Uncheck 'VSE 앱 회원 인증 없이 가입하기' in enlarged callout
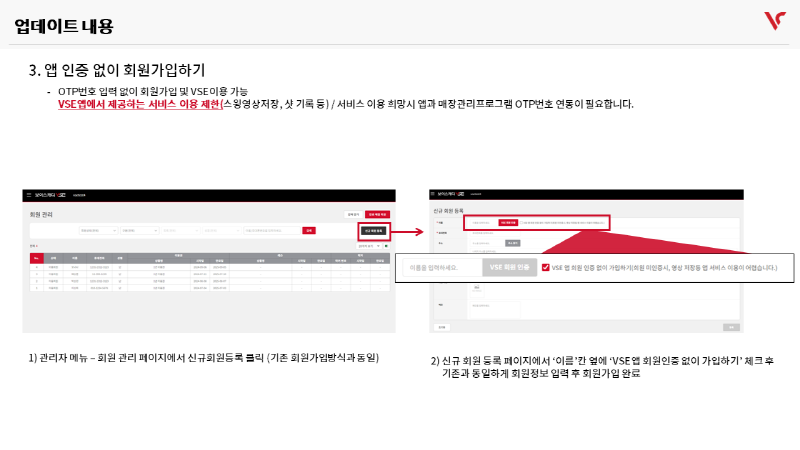This screenshot has height=450, width=800. (545, 267)
